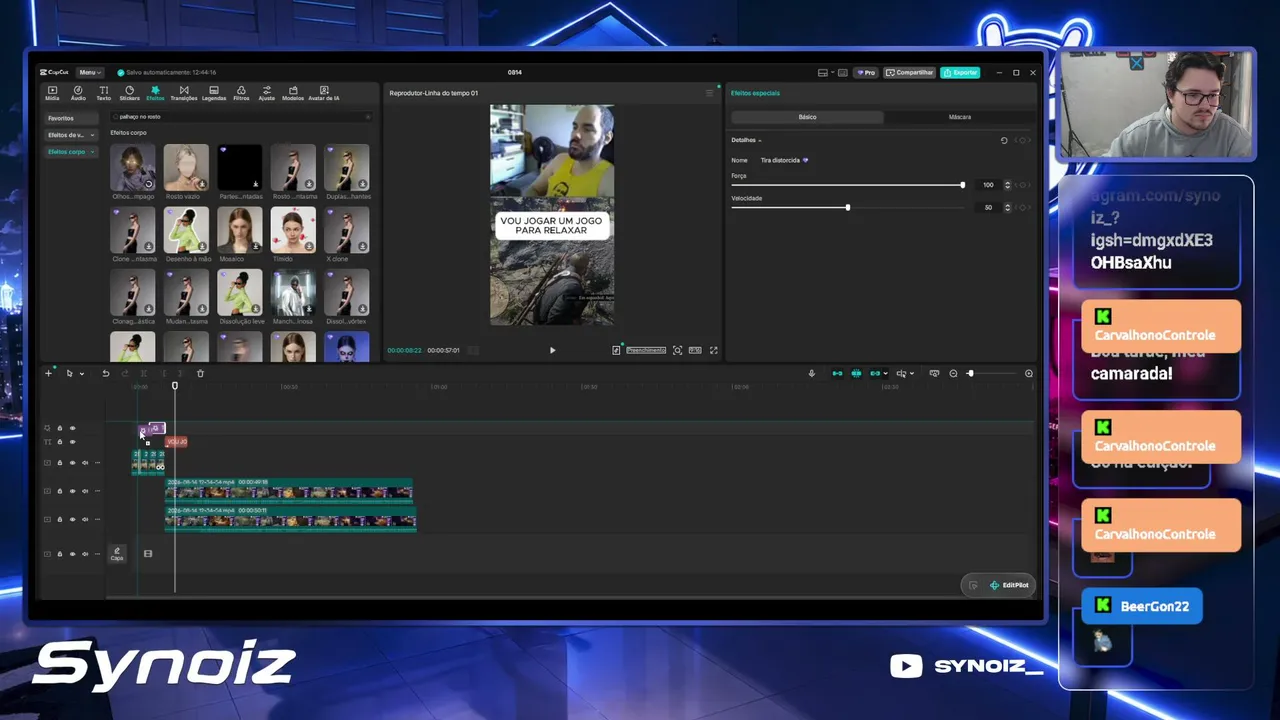Screen dimensions: 1280x720
Task: Open the Texto panel
Action: 103,93
